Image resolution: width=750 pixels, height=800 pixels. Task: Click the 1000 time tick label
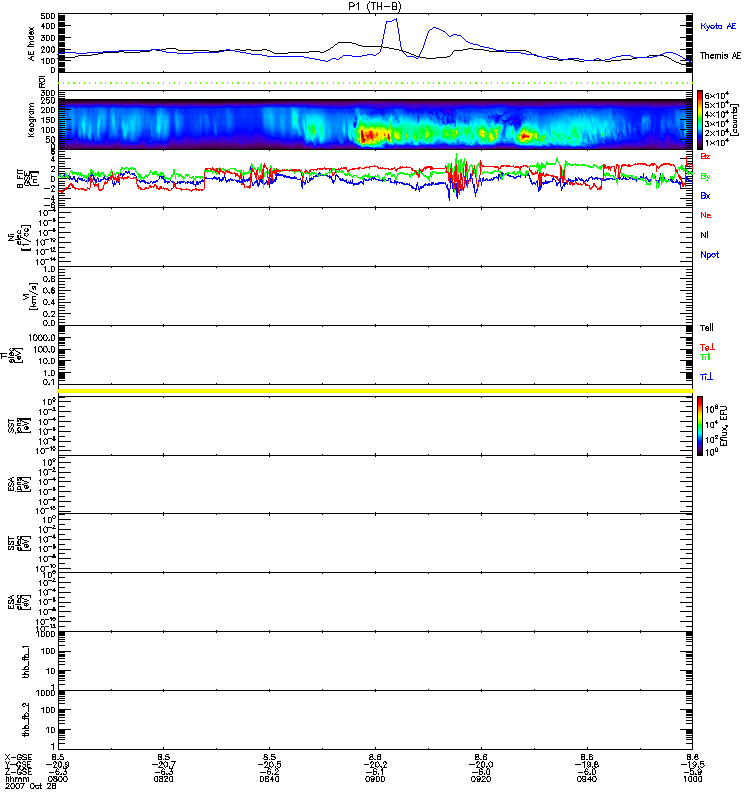pos(692,779)
